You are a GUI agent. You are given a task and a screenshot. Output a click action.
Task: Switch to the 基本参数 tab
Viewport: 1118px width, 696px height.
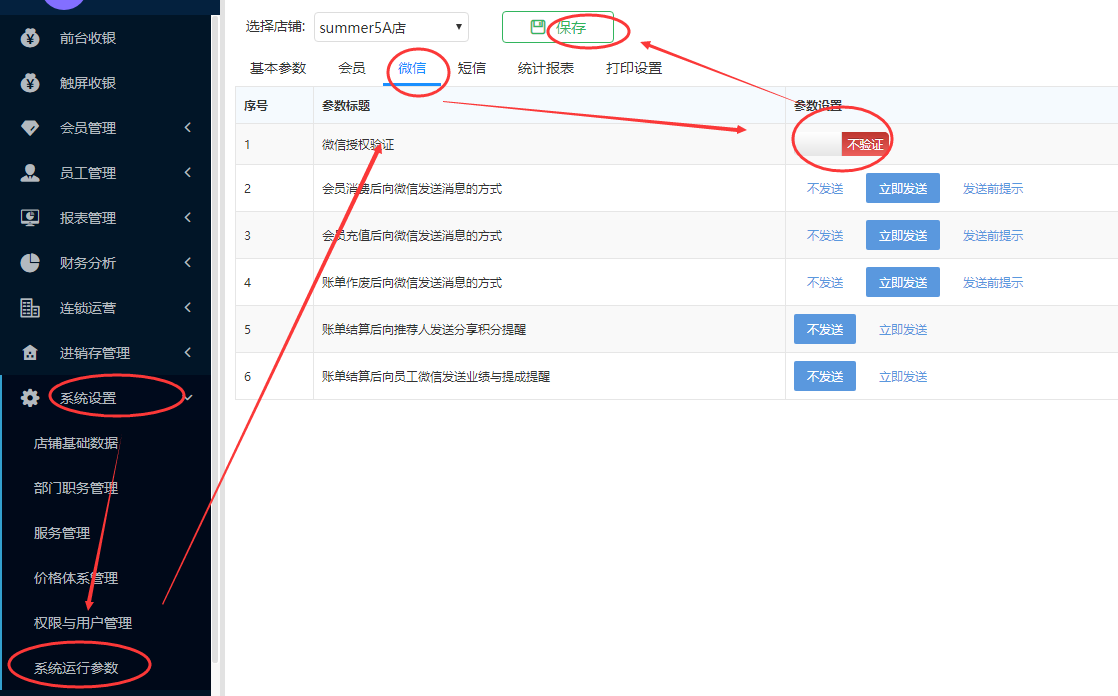click(x=278, y=68)
